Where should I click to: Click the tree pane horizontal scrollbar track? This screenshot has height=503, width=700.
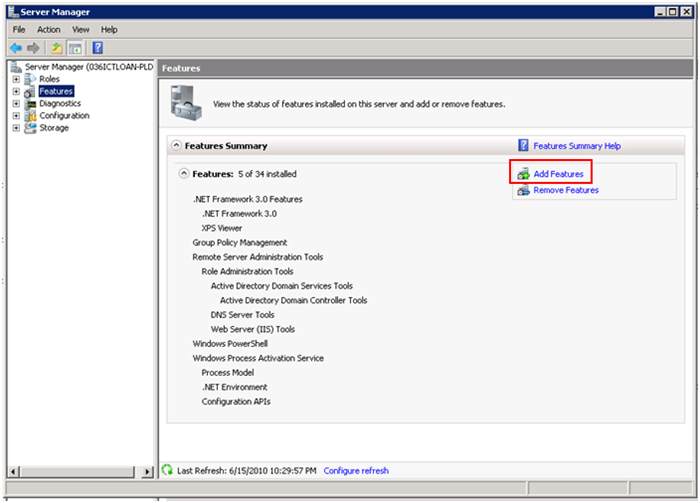pos(80,471)
